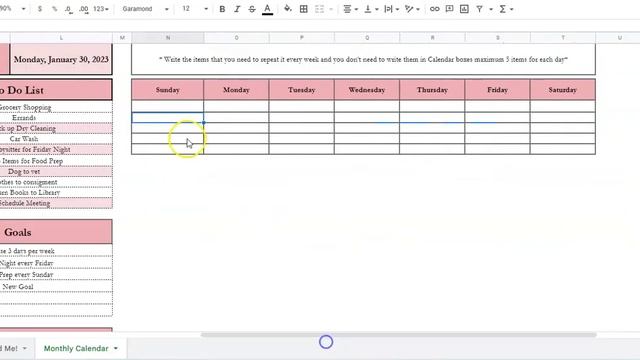Open text wrapping options

click(391, 9)
